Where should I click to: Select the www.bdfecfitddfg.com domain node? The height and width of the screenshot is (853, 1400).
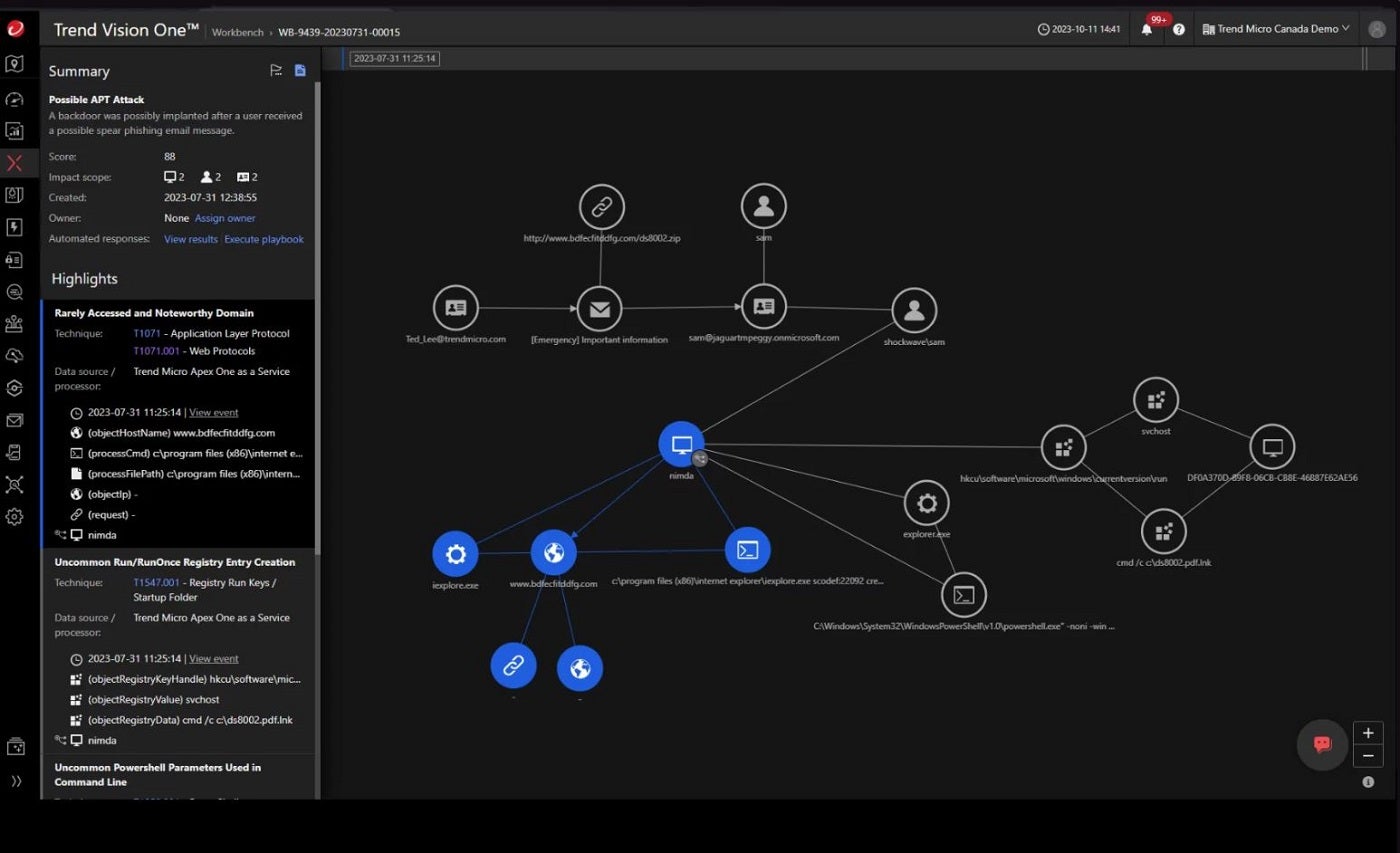(553, 551)
